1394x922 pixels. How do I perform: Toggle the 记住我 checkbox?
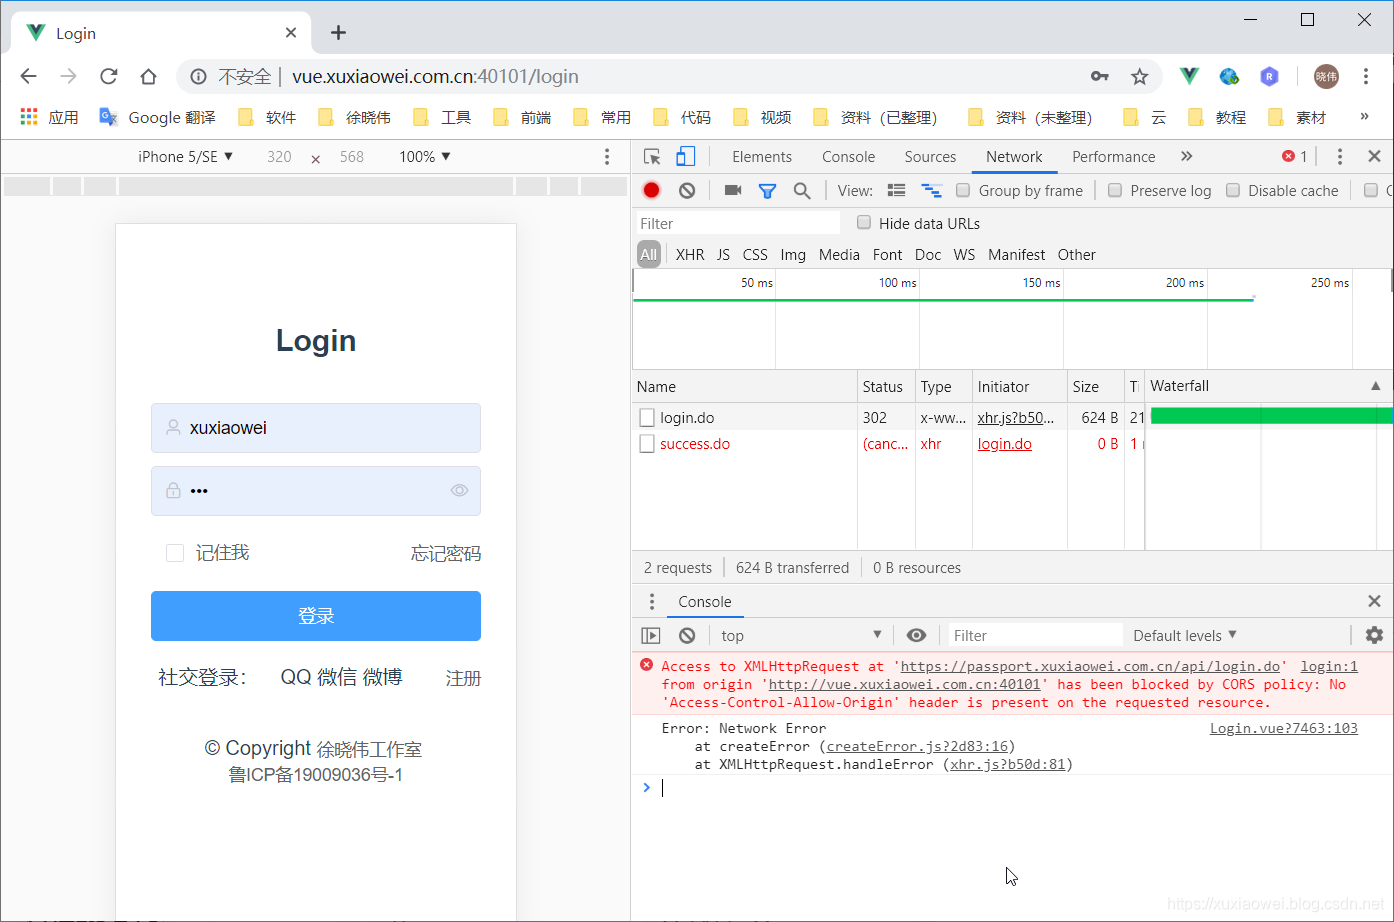point(175,552)
